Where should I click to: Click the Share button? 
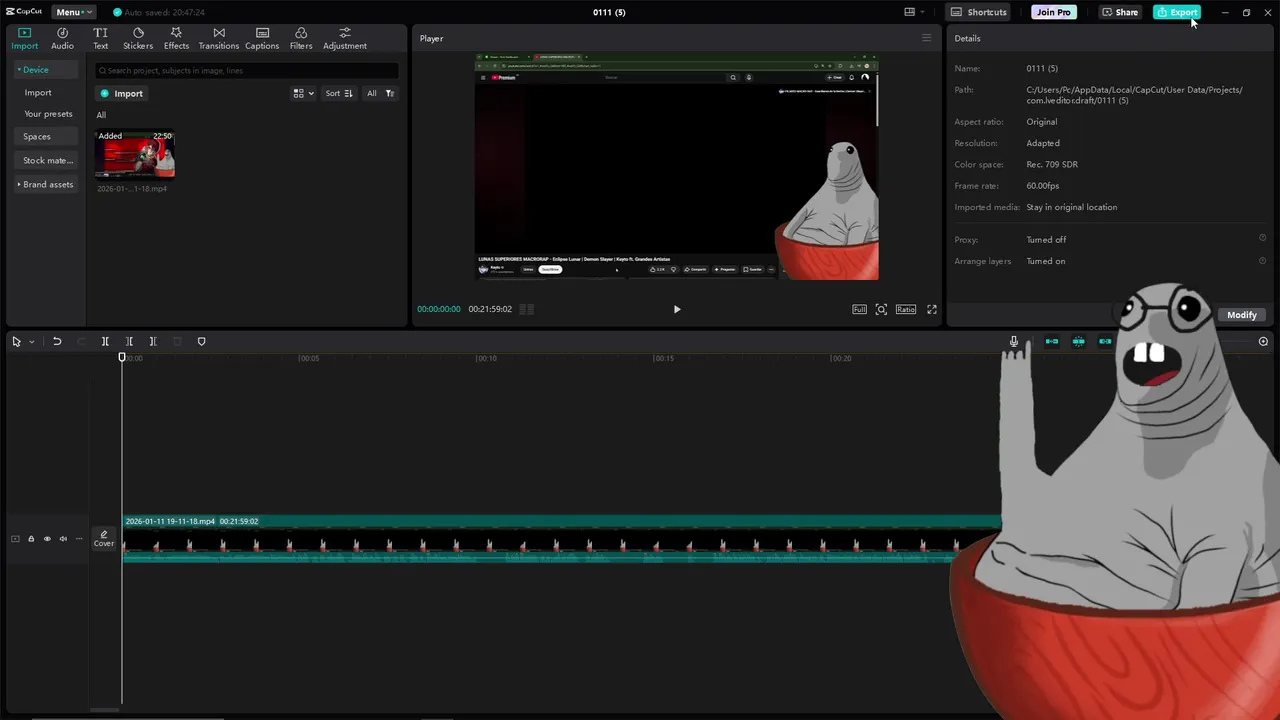1120,12
